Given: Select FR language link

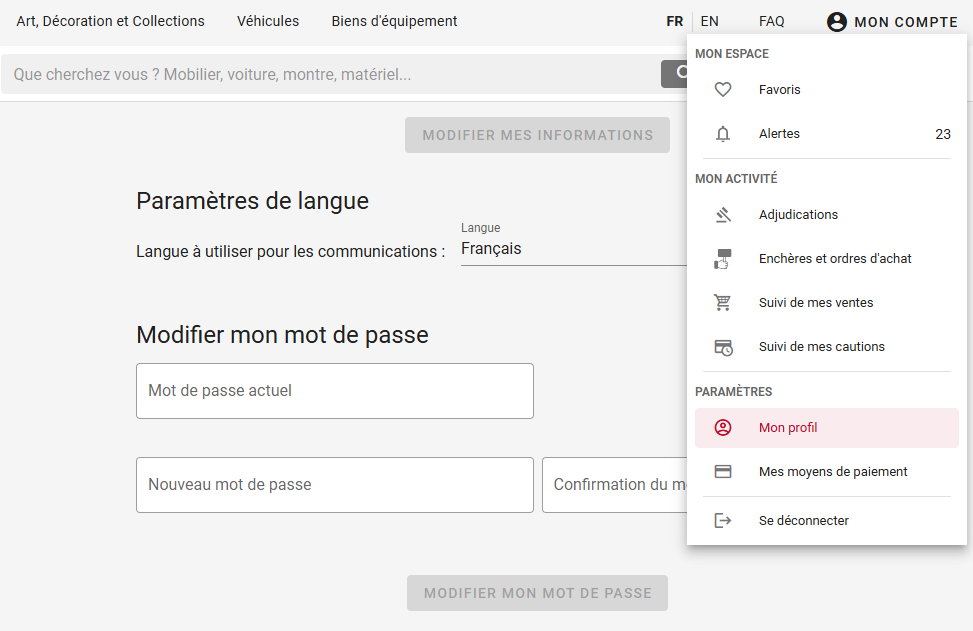Looking at the screenshot, I should [x=675, y=21].
